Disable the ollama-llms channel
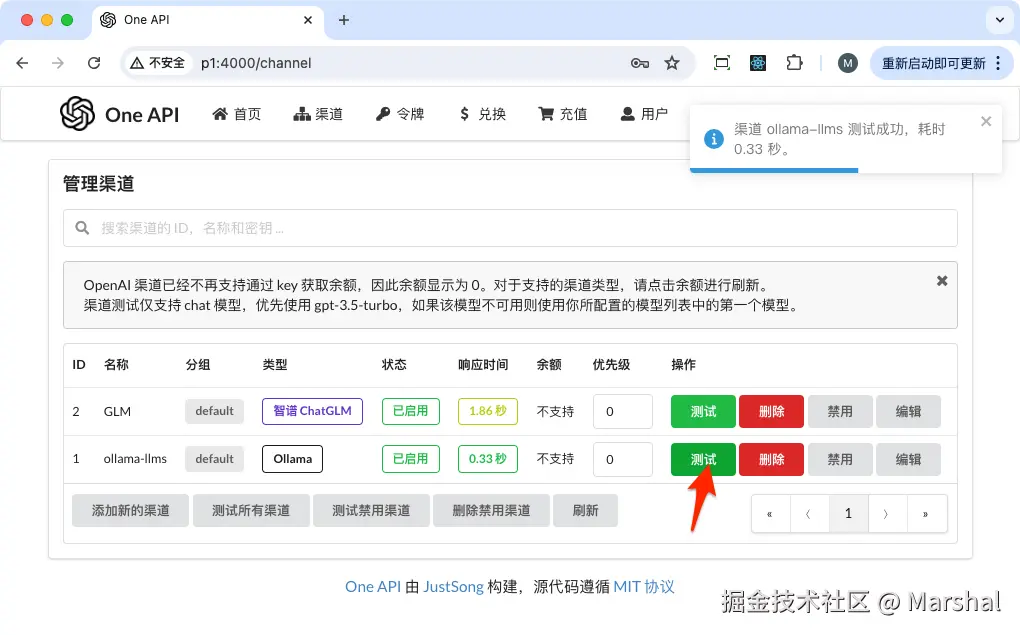 [x=840, y=459]
